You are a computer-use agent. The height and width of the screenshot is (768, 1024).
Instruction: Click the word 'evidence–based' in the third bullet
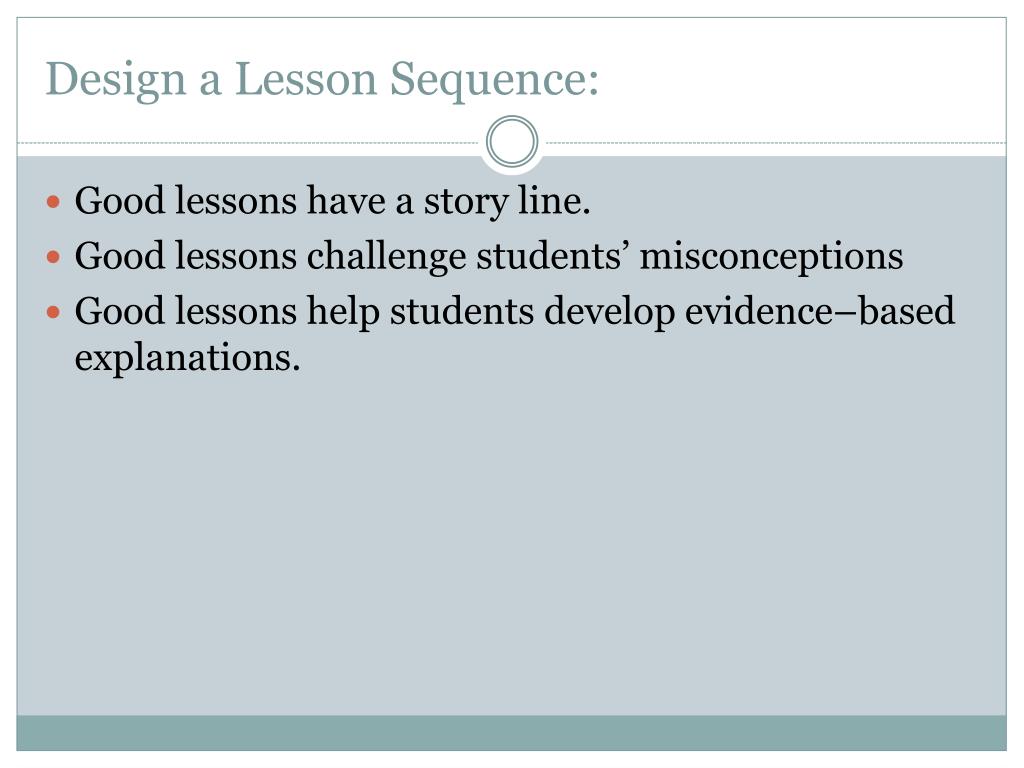point(820,312)
